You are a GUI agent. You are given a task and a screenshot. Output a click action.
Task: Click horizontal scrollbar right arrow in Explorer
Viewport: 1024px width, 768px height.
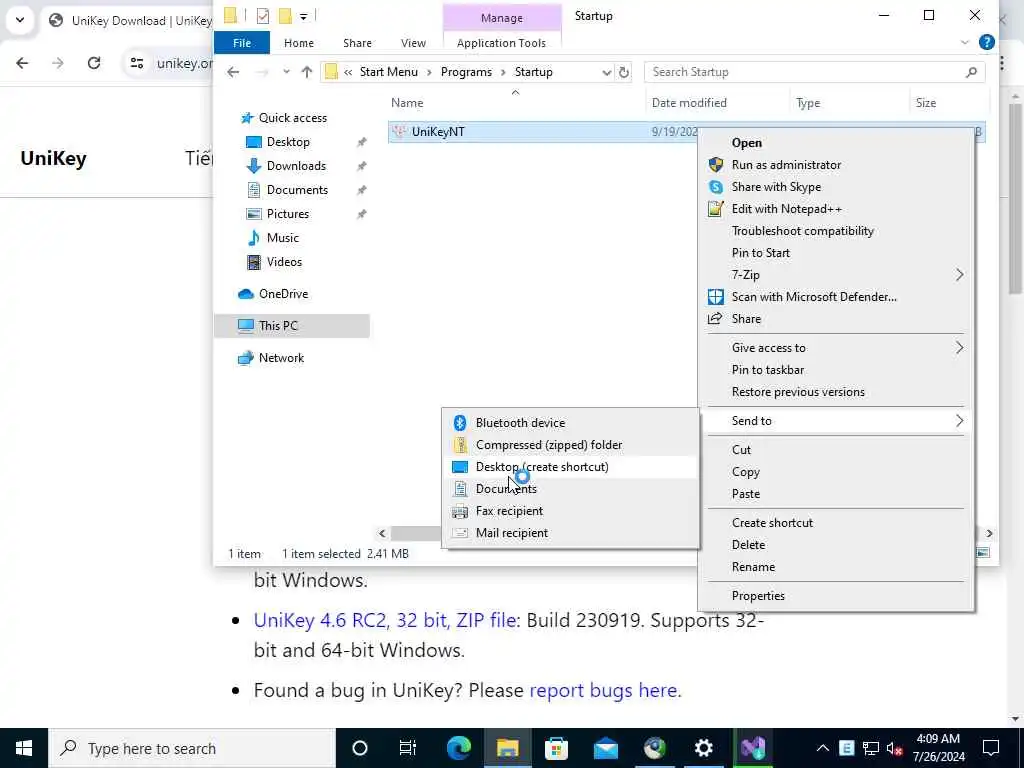(989, 534)
